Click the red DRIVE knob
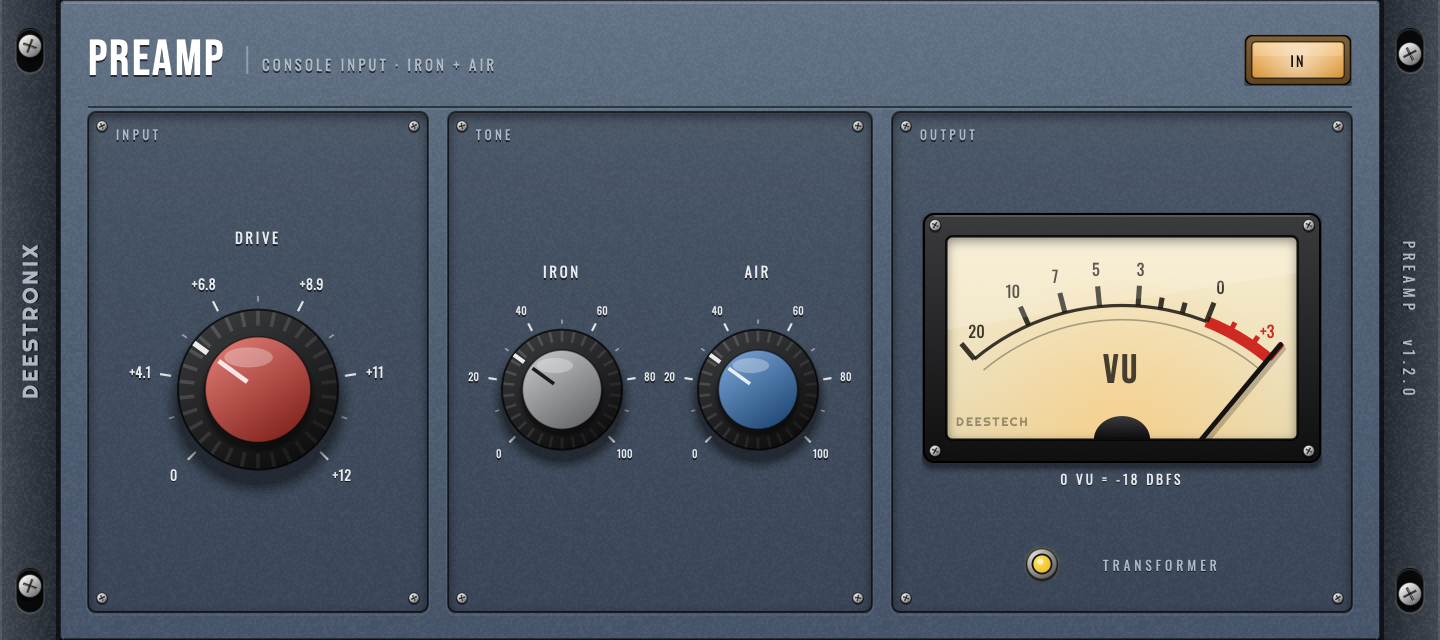The width and height of the screenshot is (1440, 640). 258,389
